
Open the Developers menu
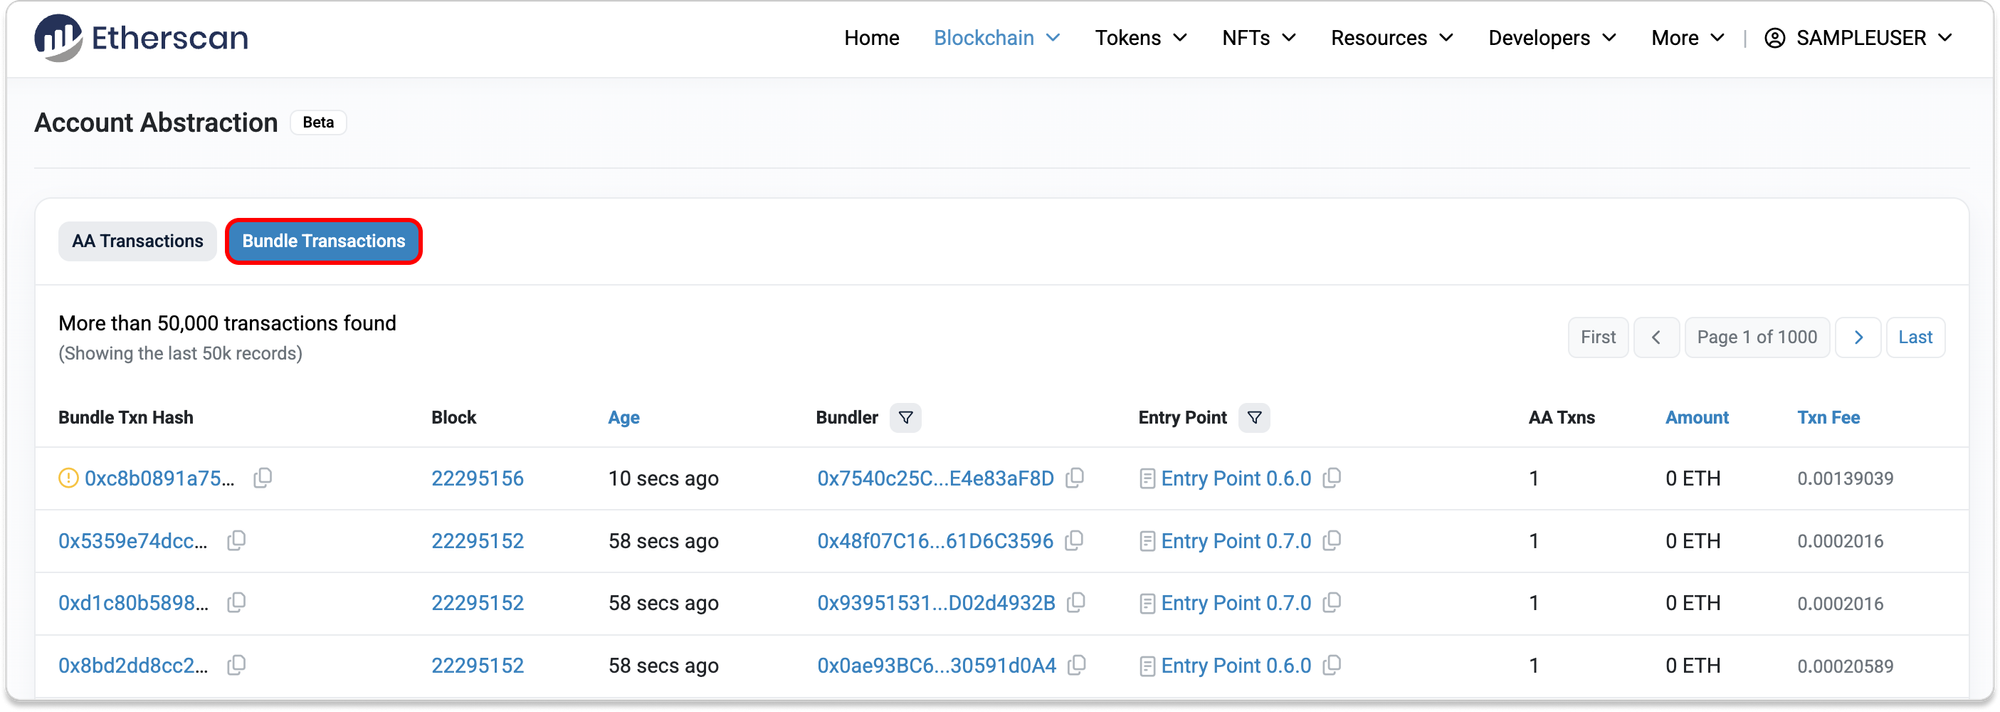click(x=1551, y=38)
